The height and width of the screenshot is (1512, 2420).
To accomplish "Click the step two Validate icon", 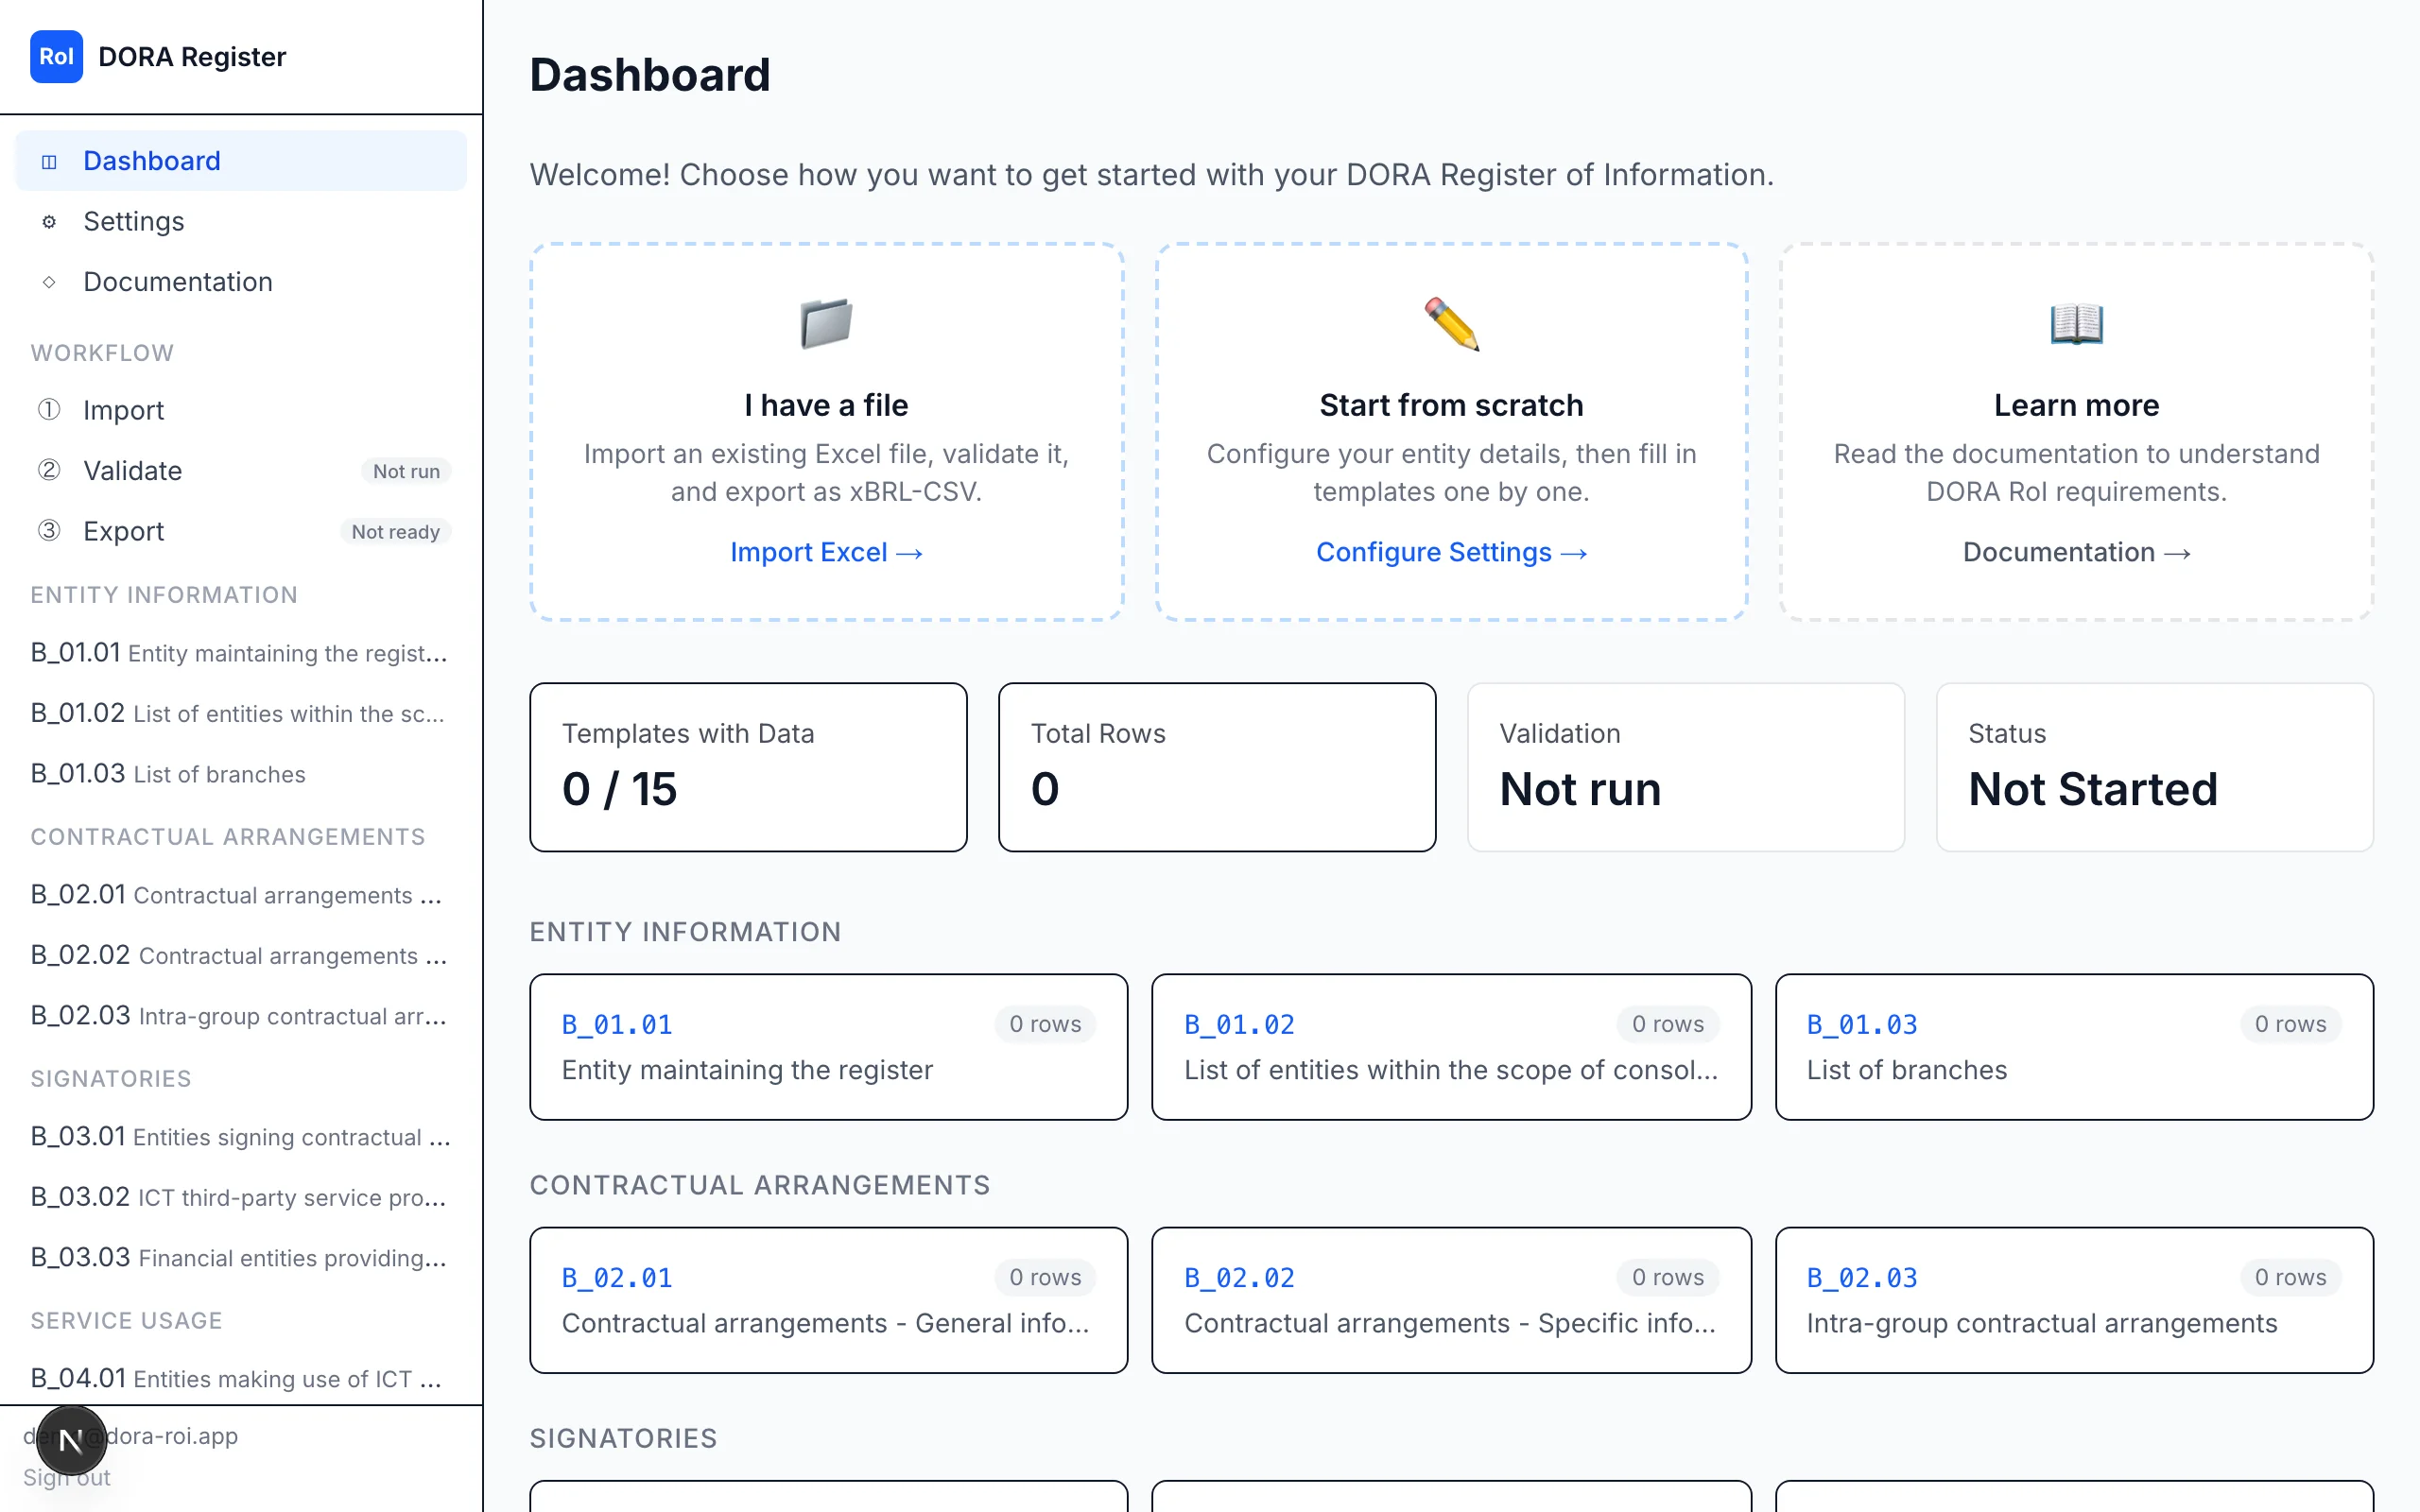I will 48,470.
